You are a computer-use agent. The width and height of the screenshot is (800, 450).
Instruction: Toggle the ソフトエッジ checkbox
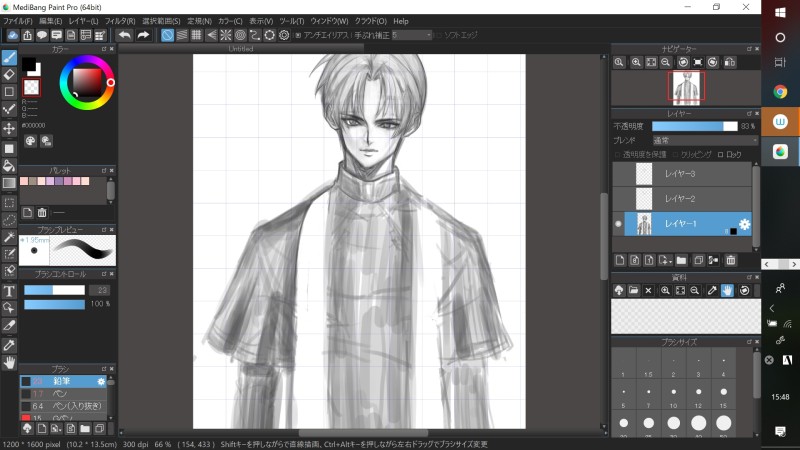click(x=438, y=35)
